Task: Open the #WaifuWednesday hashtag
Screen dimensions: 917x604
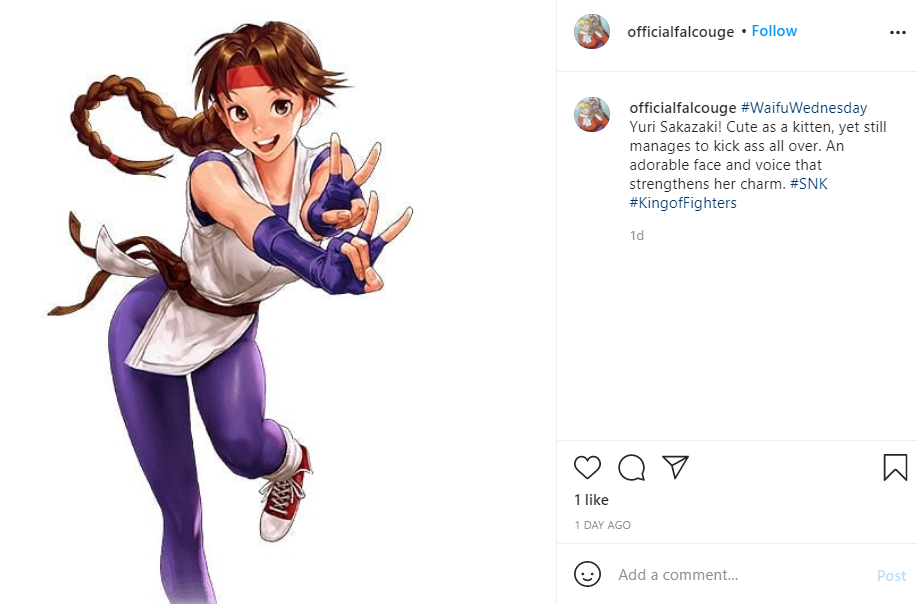Action: point(804,108)
